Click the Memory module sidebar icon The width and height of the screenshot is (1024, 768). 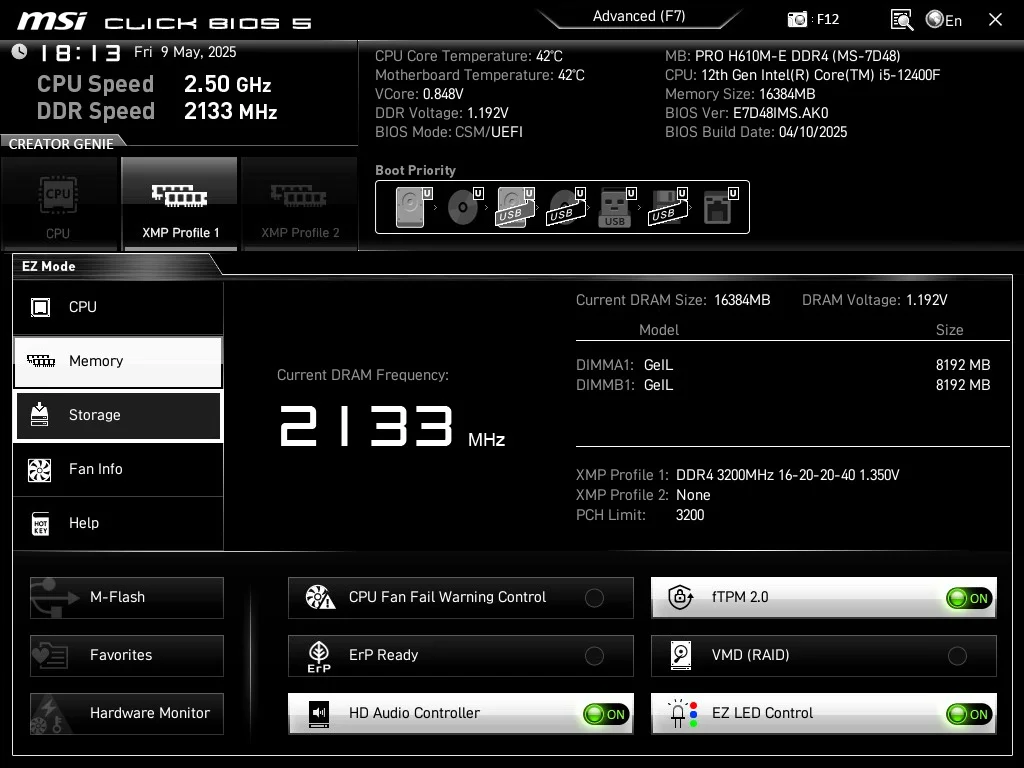[x=40, y=361]
